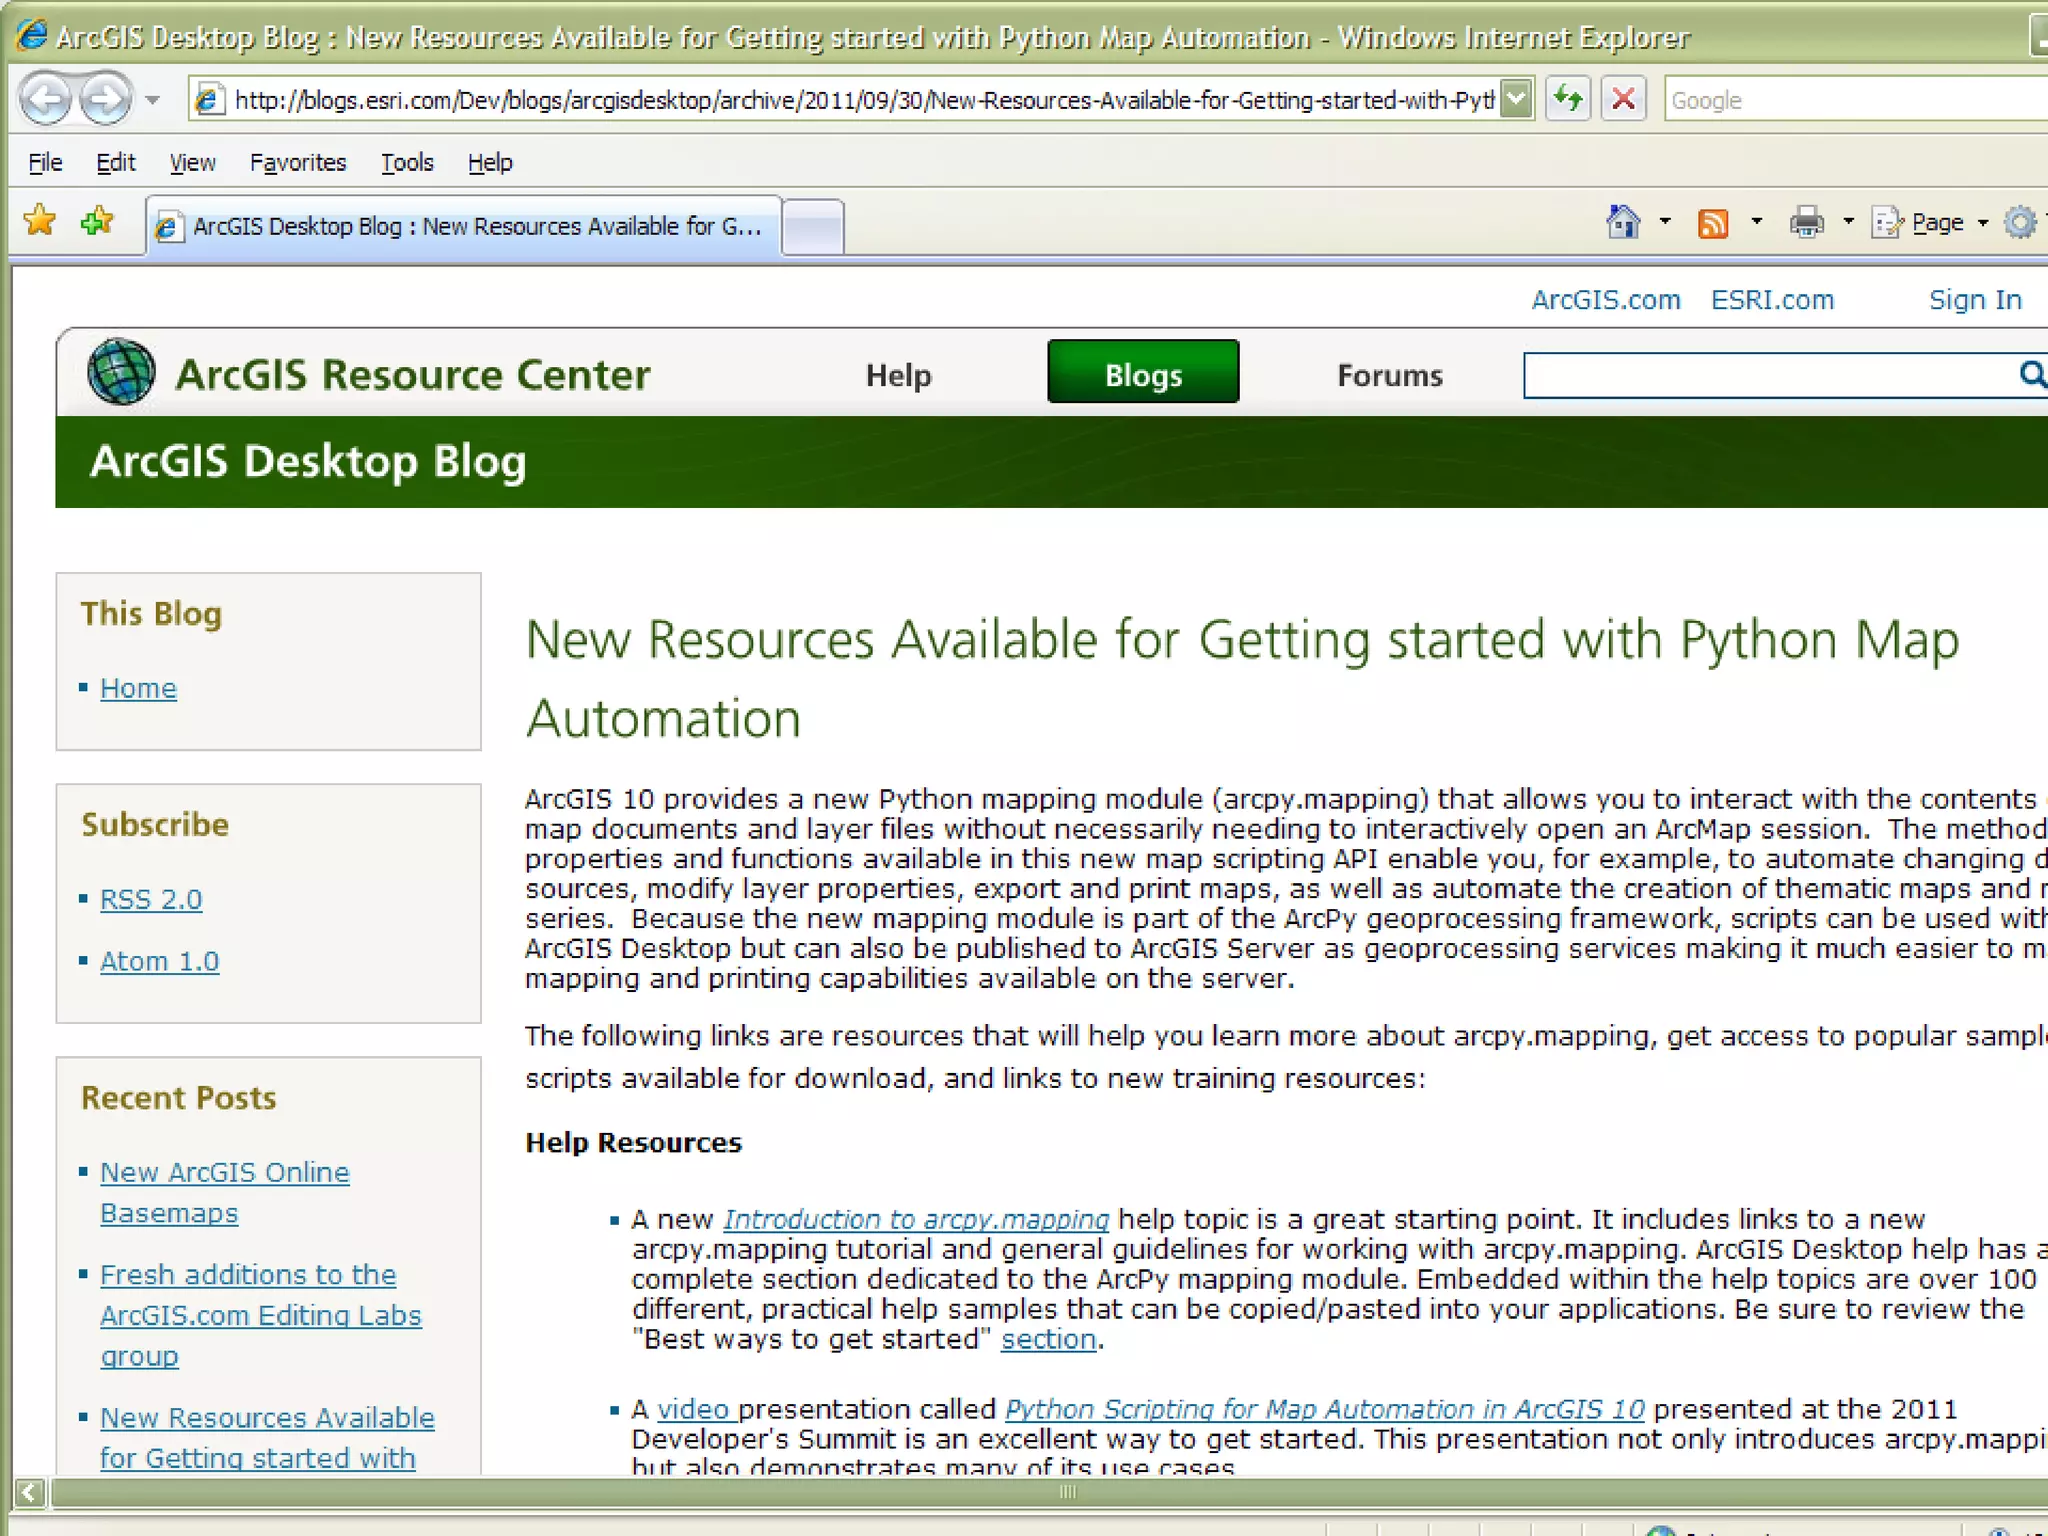Screen dimensions: 2048x1536
Task: Click the red Stop loading icon
Action: coord(1623,99)
